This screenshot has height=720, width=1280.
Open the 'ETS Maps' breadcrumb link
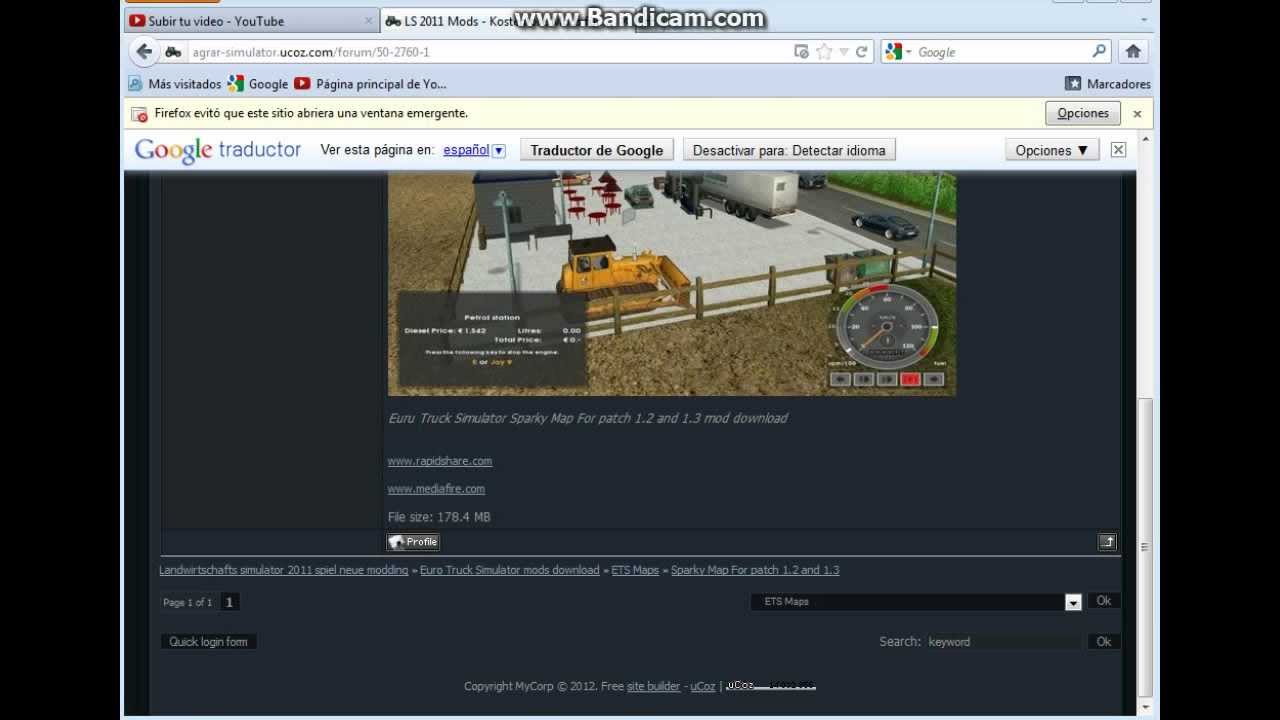pyautogui.click(x=635, y=570)
